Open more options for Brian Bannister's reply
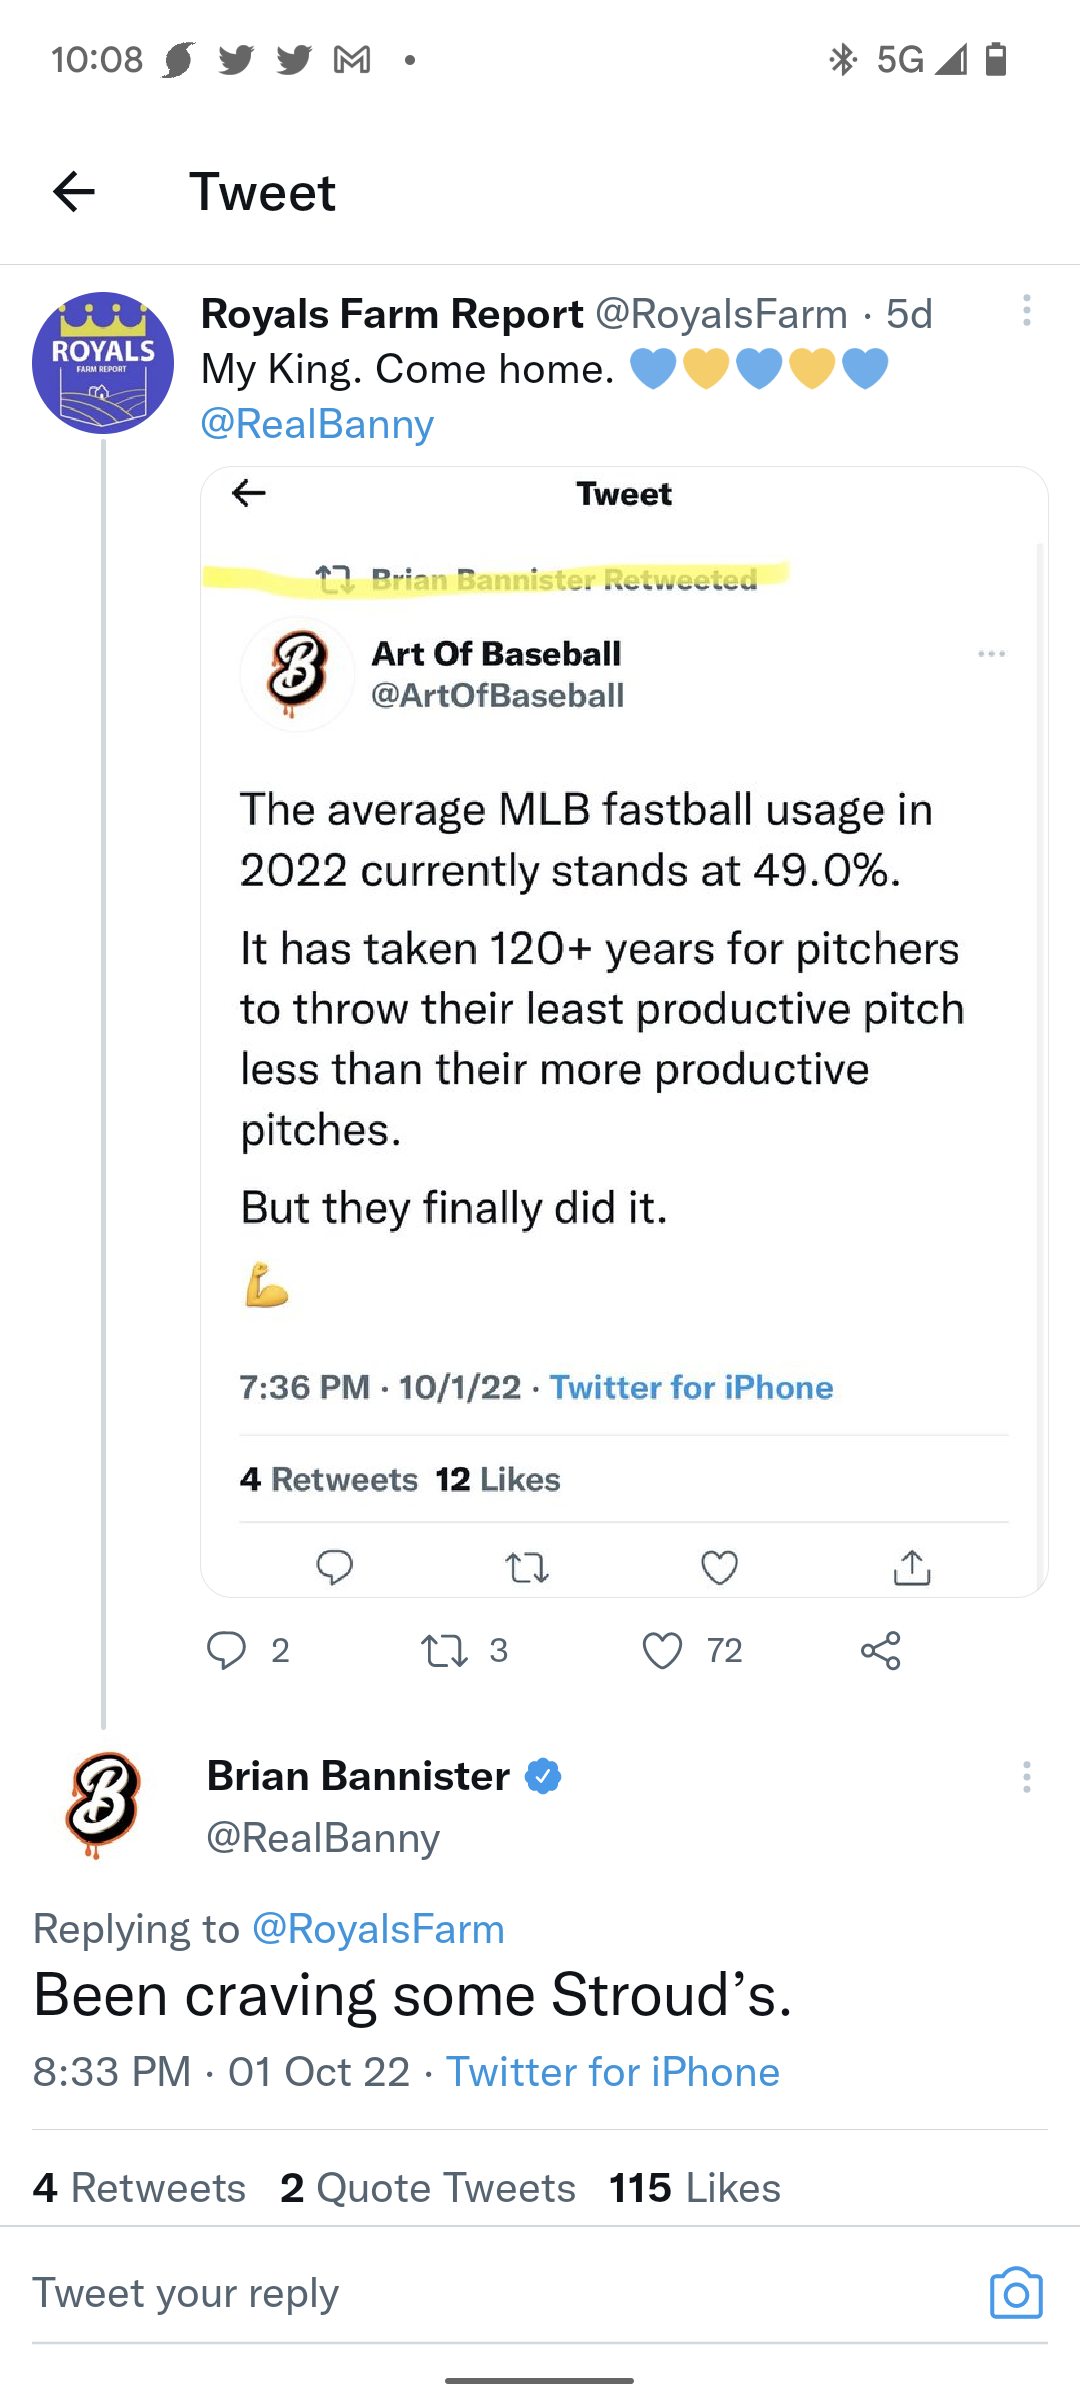The height and width of the screenshot is (2400, 1080). coord(1026,1777)
